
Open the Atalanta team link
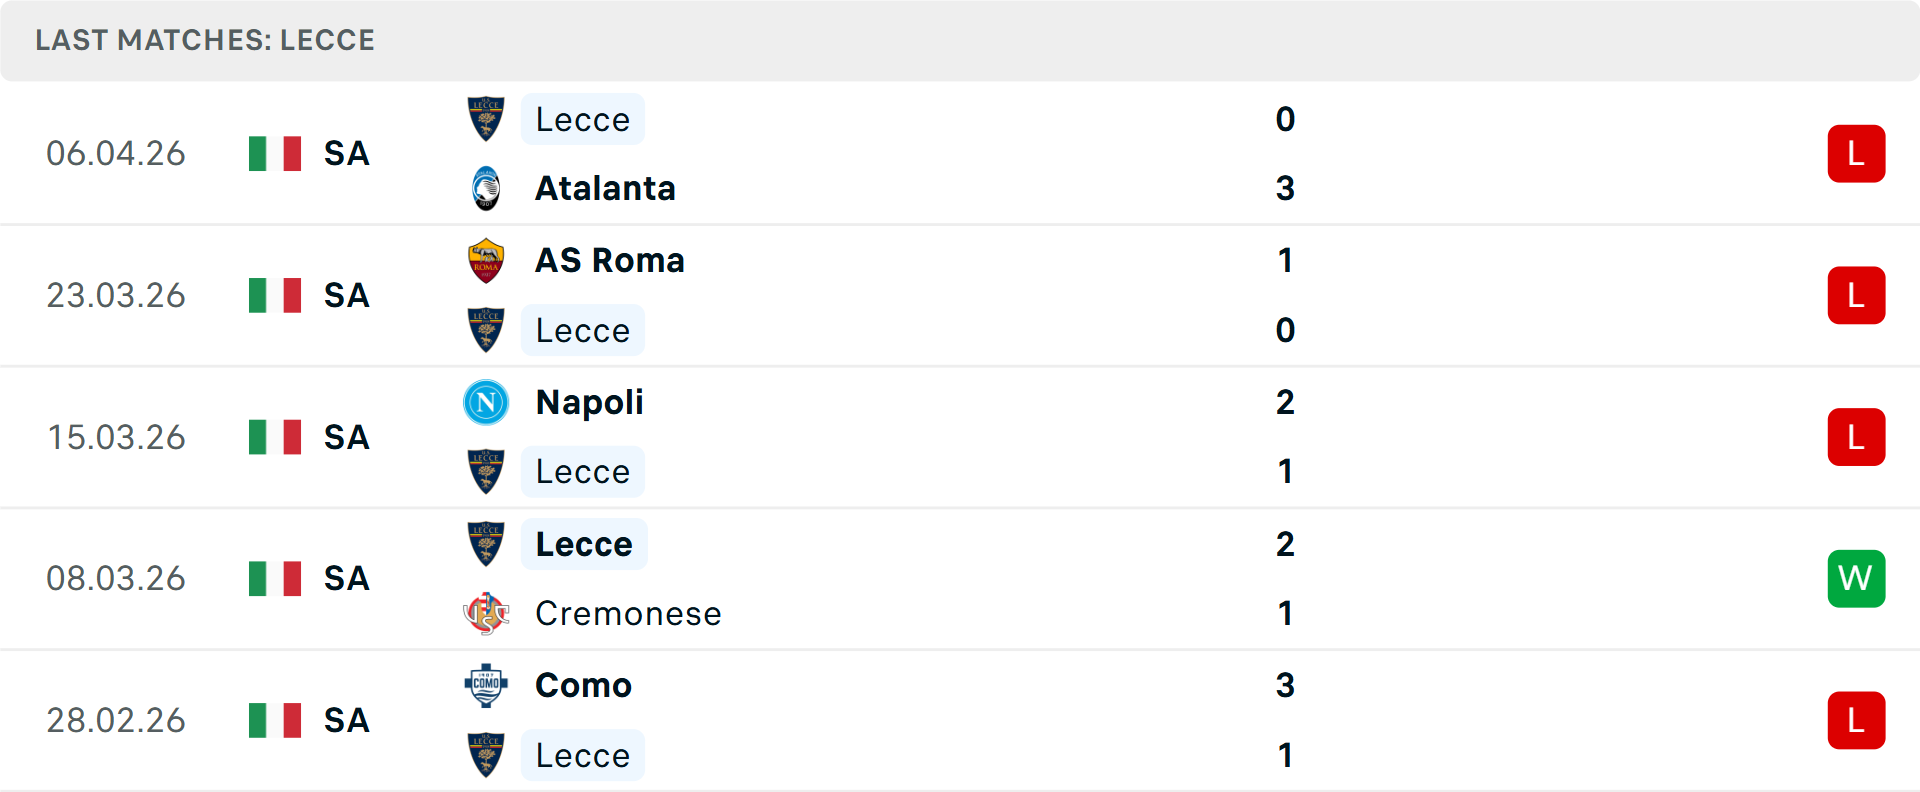(605, 188)
